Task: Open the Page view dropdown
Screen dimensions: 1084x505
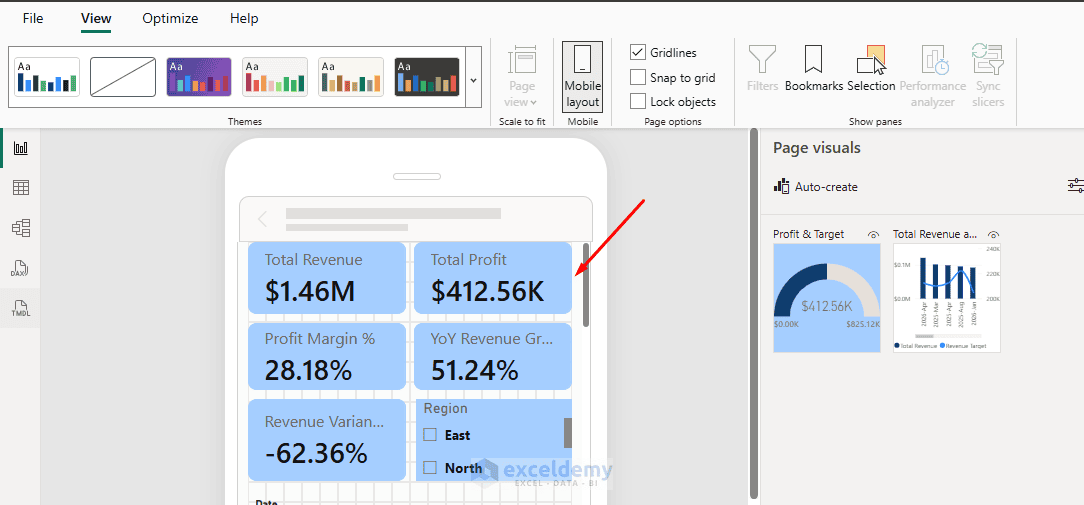Action: click(x=522, y=77)
